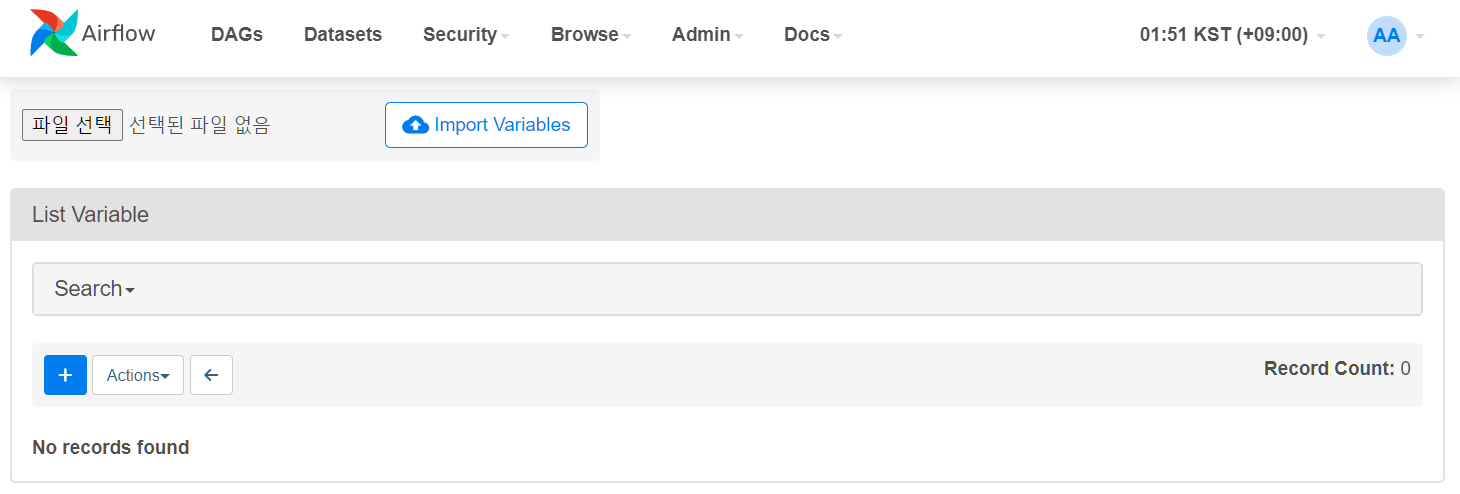Click the 선택된 파일 없음 file label
This screenshot has height=494, width=1460.
(x=200, y=125)
